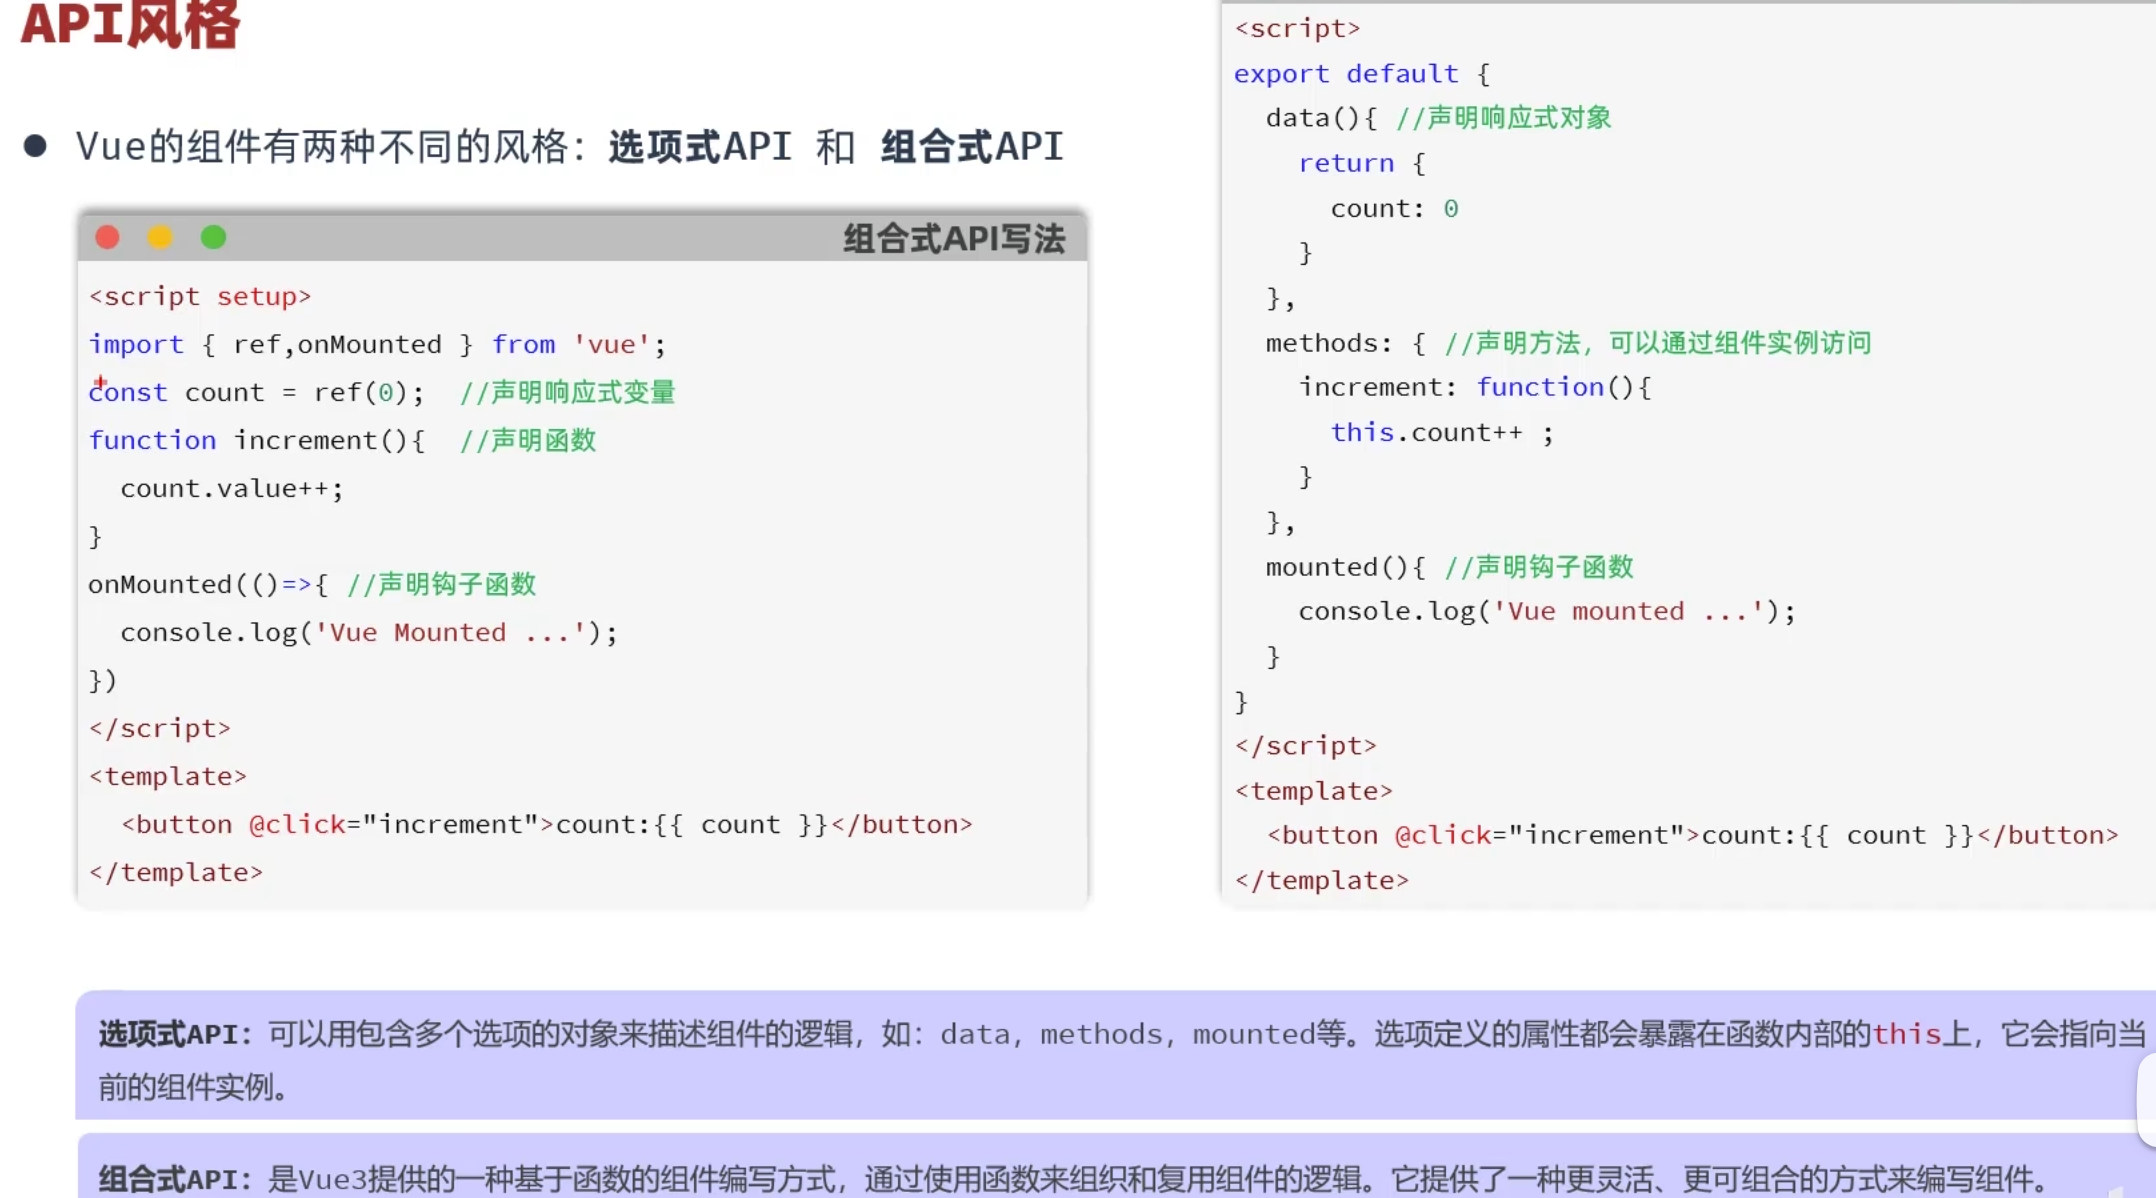Click the "count: 0" line
The height and width of the screenshot is (1198, 2156).
click(x=1394, y=208)
